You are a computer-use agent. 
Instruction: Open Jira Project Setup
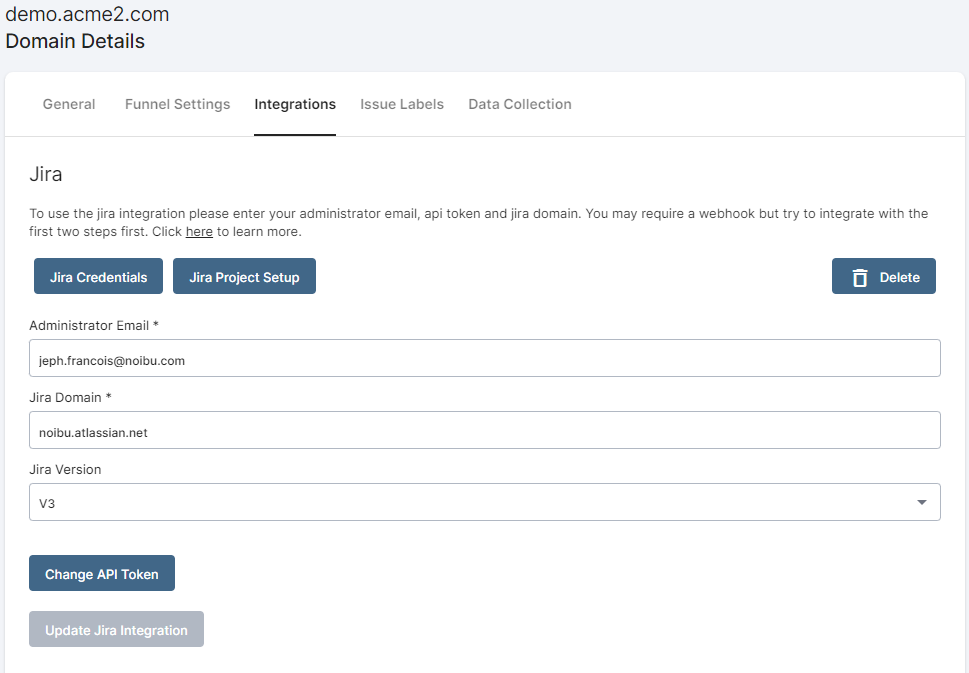click(x=244, y=276)
